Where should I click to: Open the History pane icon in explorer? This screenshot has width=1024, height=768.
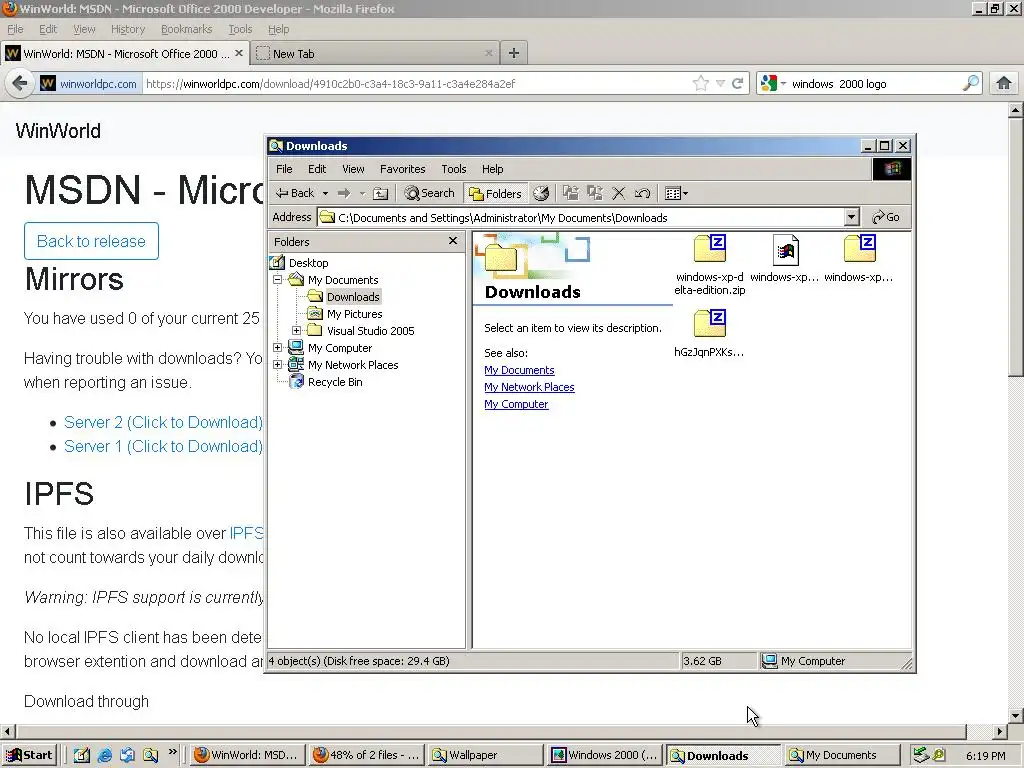coord(541,193)
